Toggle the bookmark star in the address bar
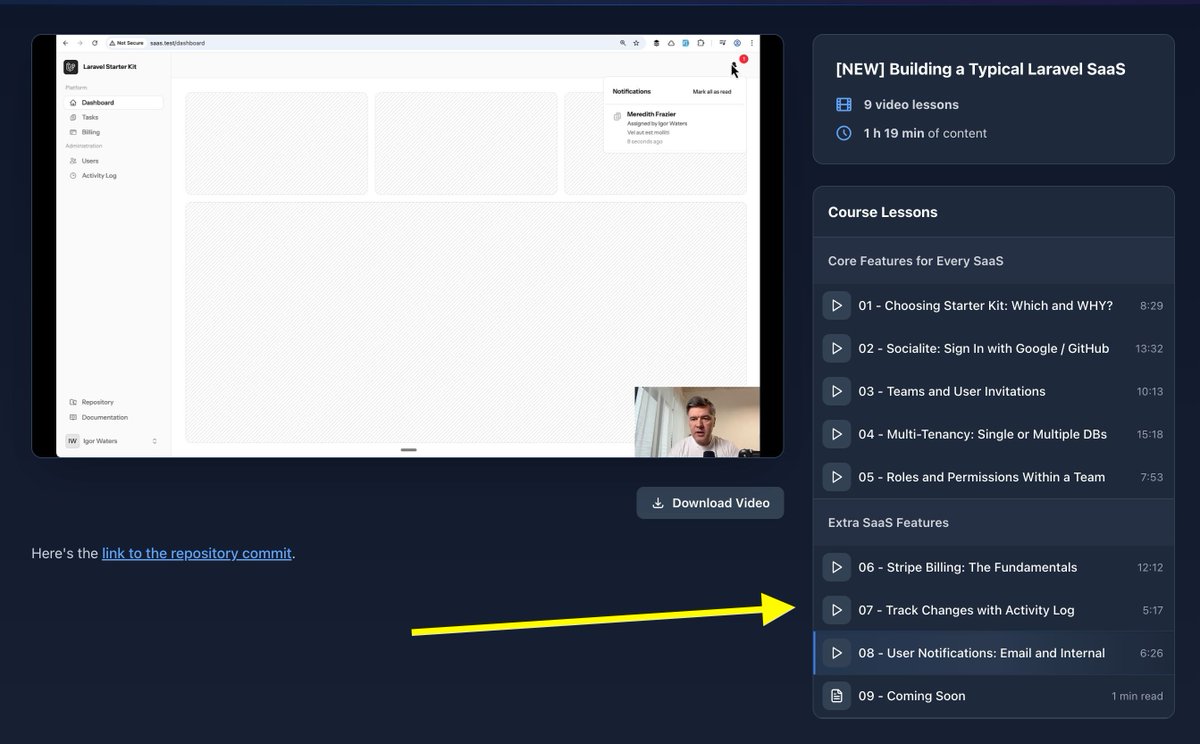Image resolution: width=1200 pixels, height=744 pixels. pos(635,44)
